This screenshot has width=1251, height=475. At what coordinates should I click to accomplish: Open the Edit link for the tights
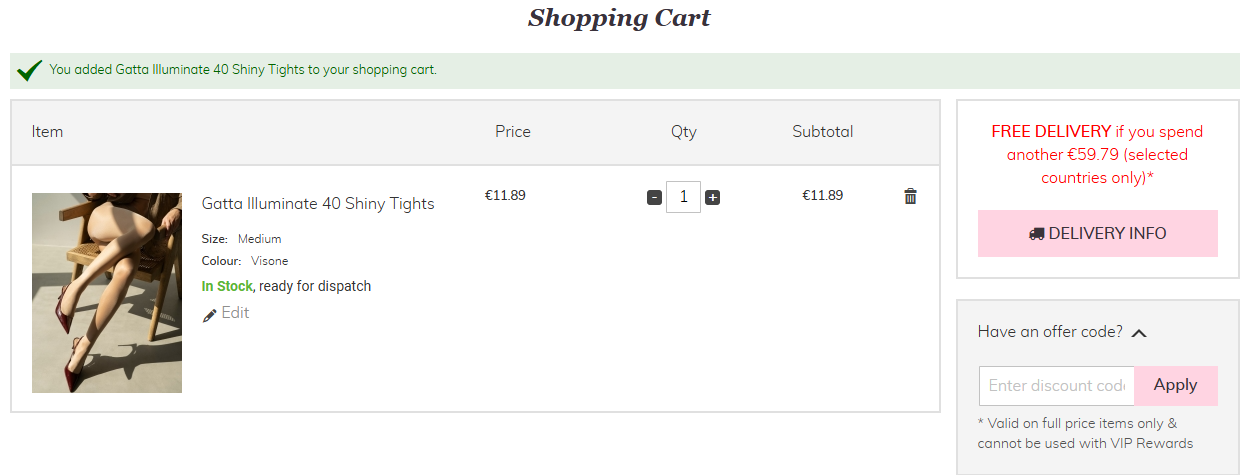[x=235, y=313]
